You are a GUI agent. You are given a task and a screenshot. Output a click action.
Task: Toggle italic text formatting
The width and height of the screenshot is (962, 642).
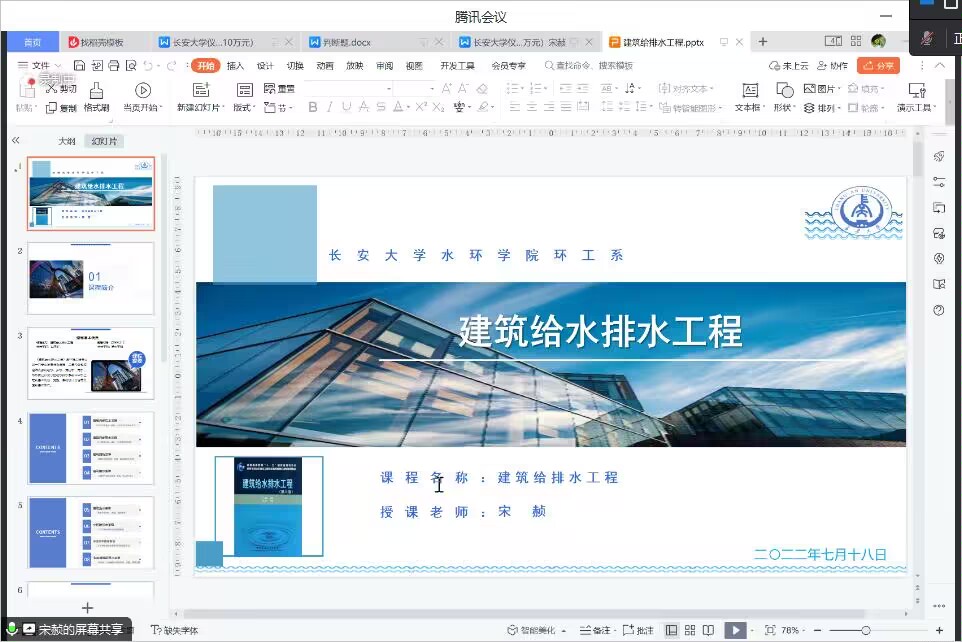330,107
